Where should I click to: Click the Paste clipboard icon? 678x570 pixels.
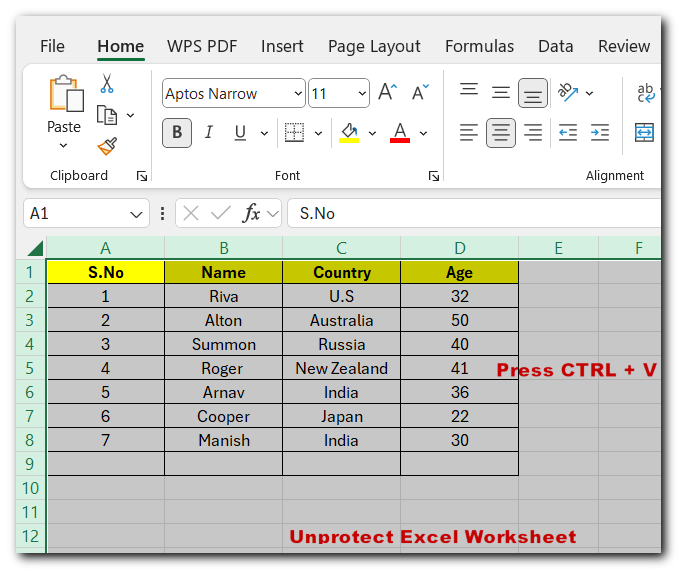coord(64,95)
